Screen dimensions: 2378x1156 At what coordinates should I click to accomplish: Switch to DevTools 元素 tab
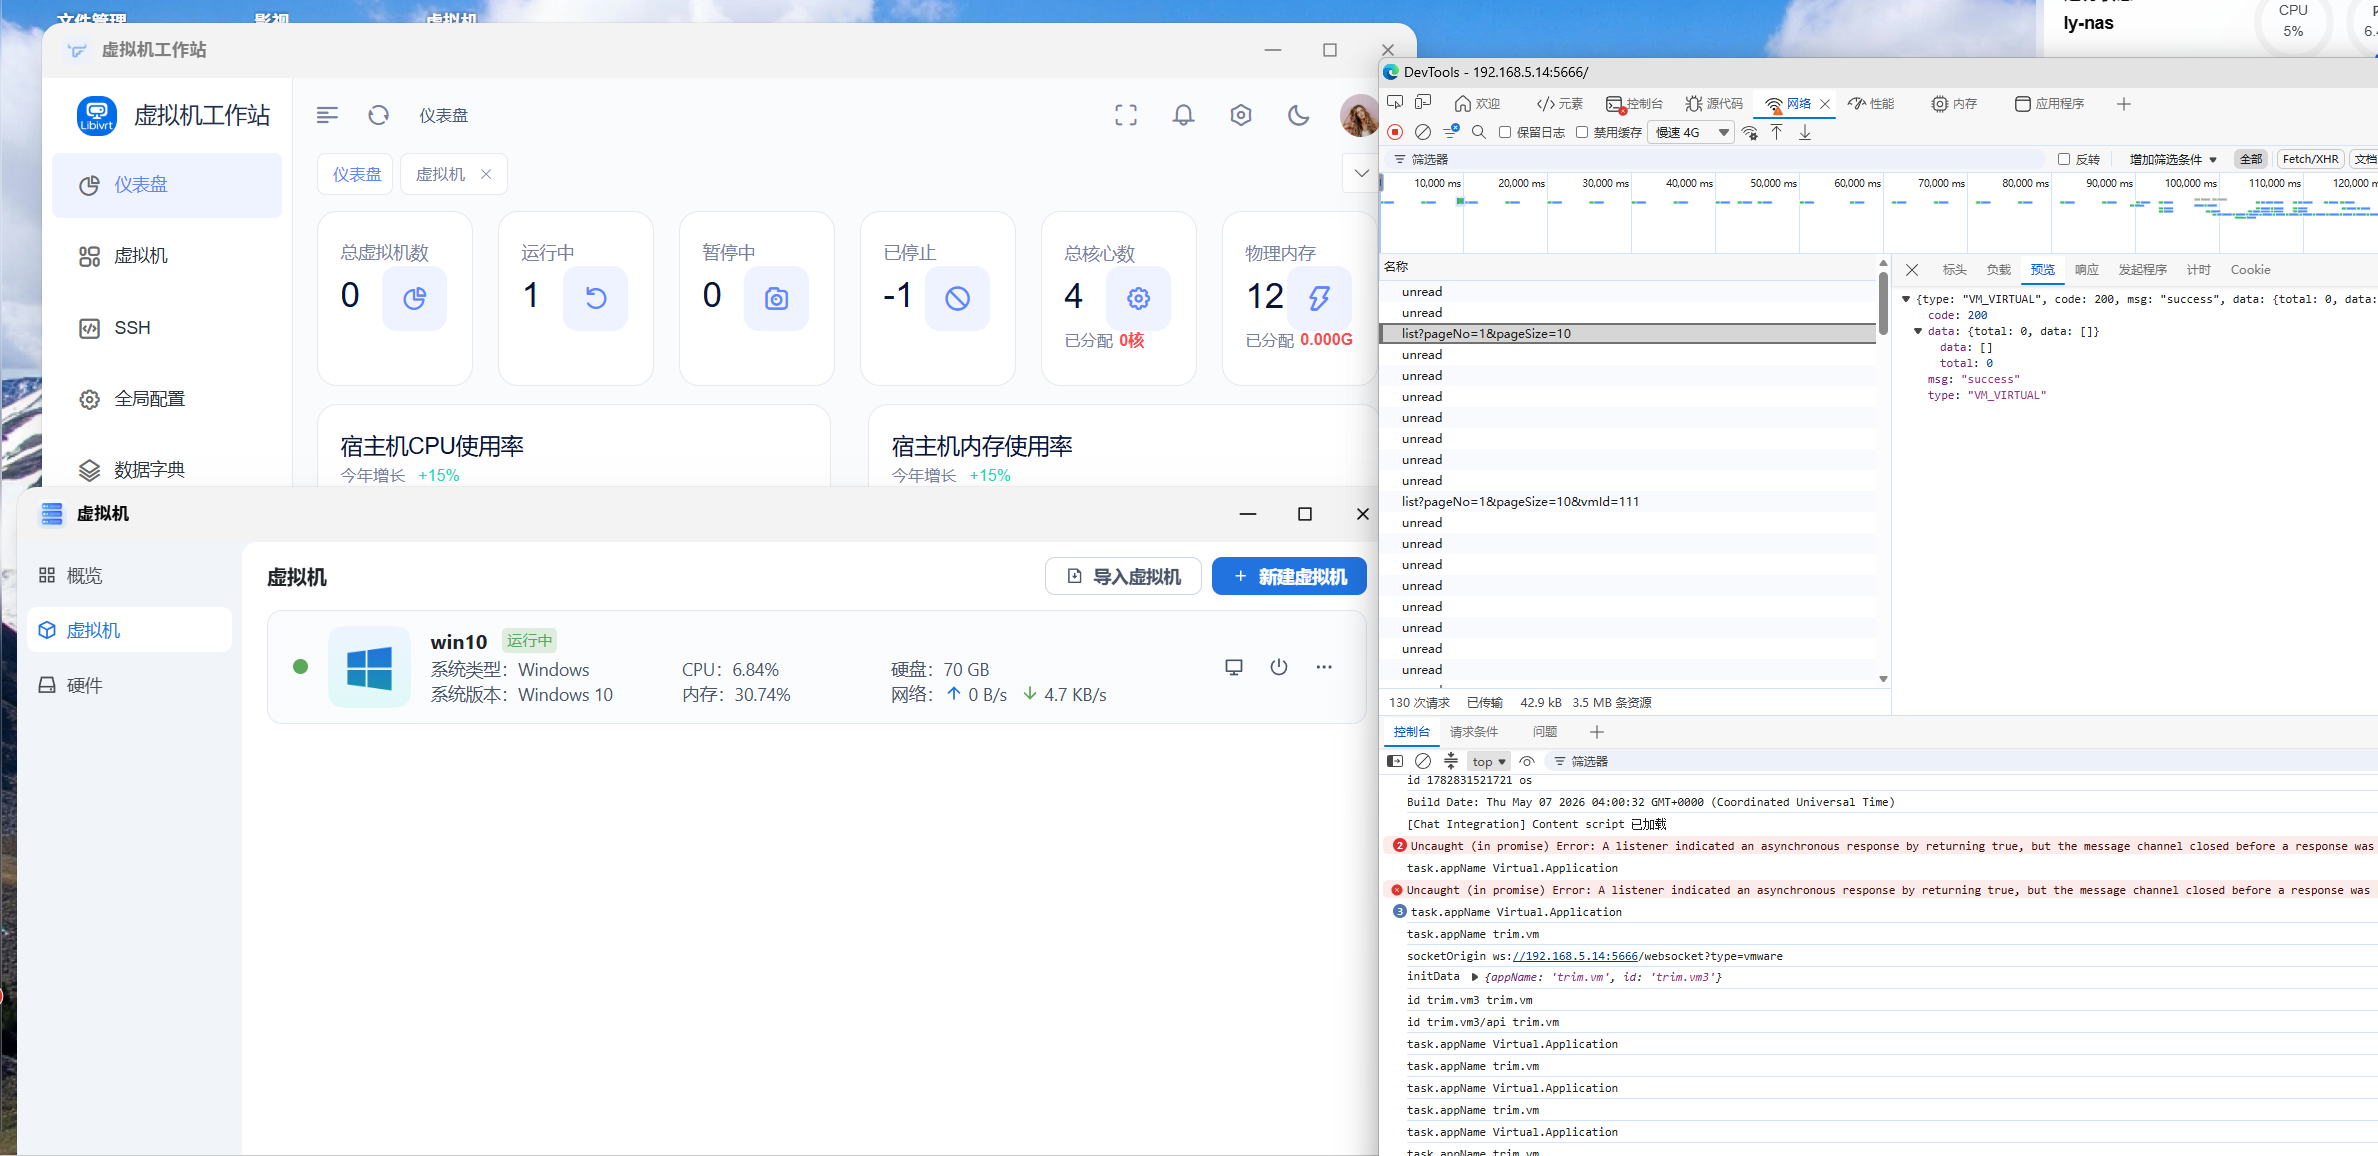1559,104
